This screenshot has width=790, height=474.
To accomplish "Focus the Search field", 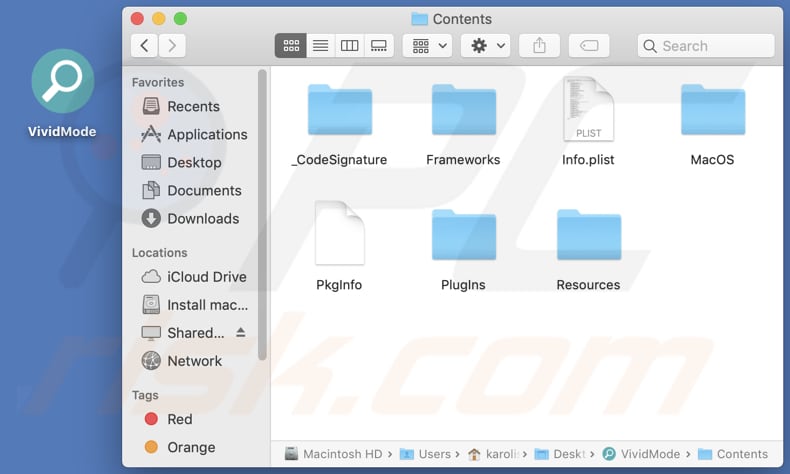I will click(x=706, y=46).
